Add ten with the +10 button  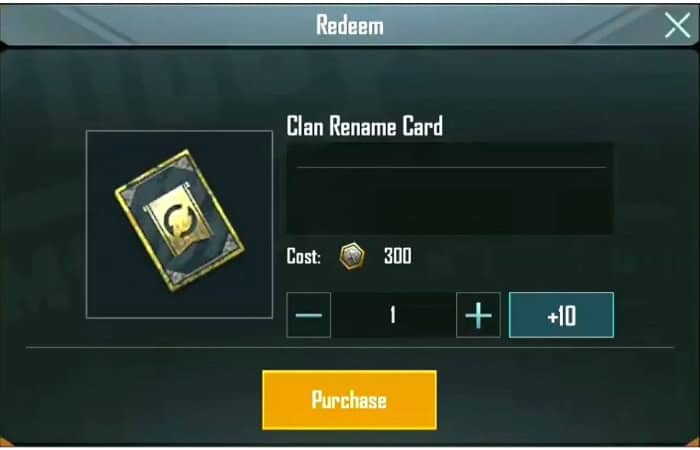(x=561, y=315)
